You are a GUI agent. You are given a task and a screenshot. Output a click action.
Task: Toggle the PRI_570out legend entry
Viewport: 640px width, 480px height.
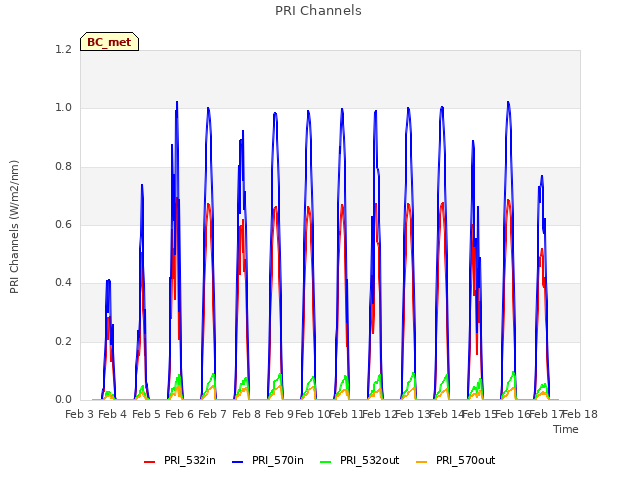[x=456, y=460]
